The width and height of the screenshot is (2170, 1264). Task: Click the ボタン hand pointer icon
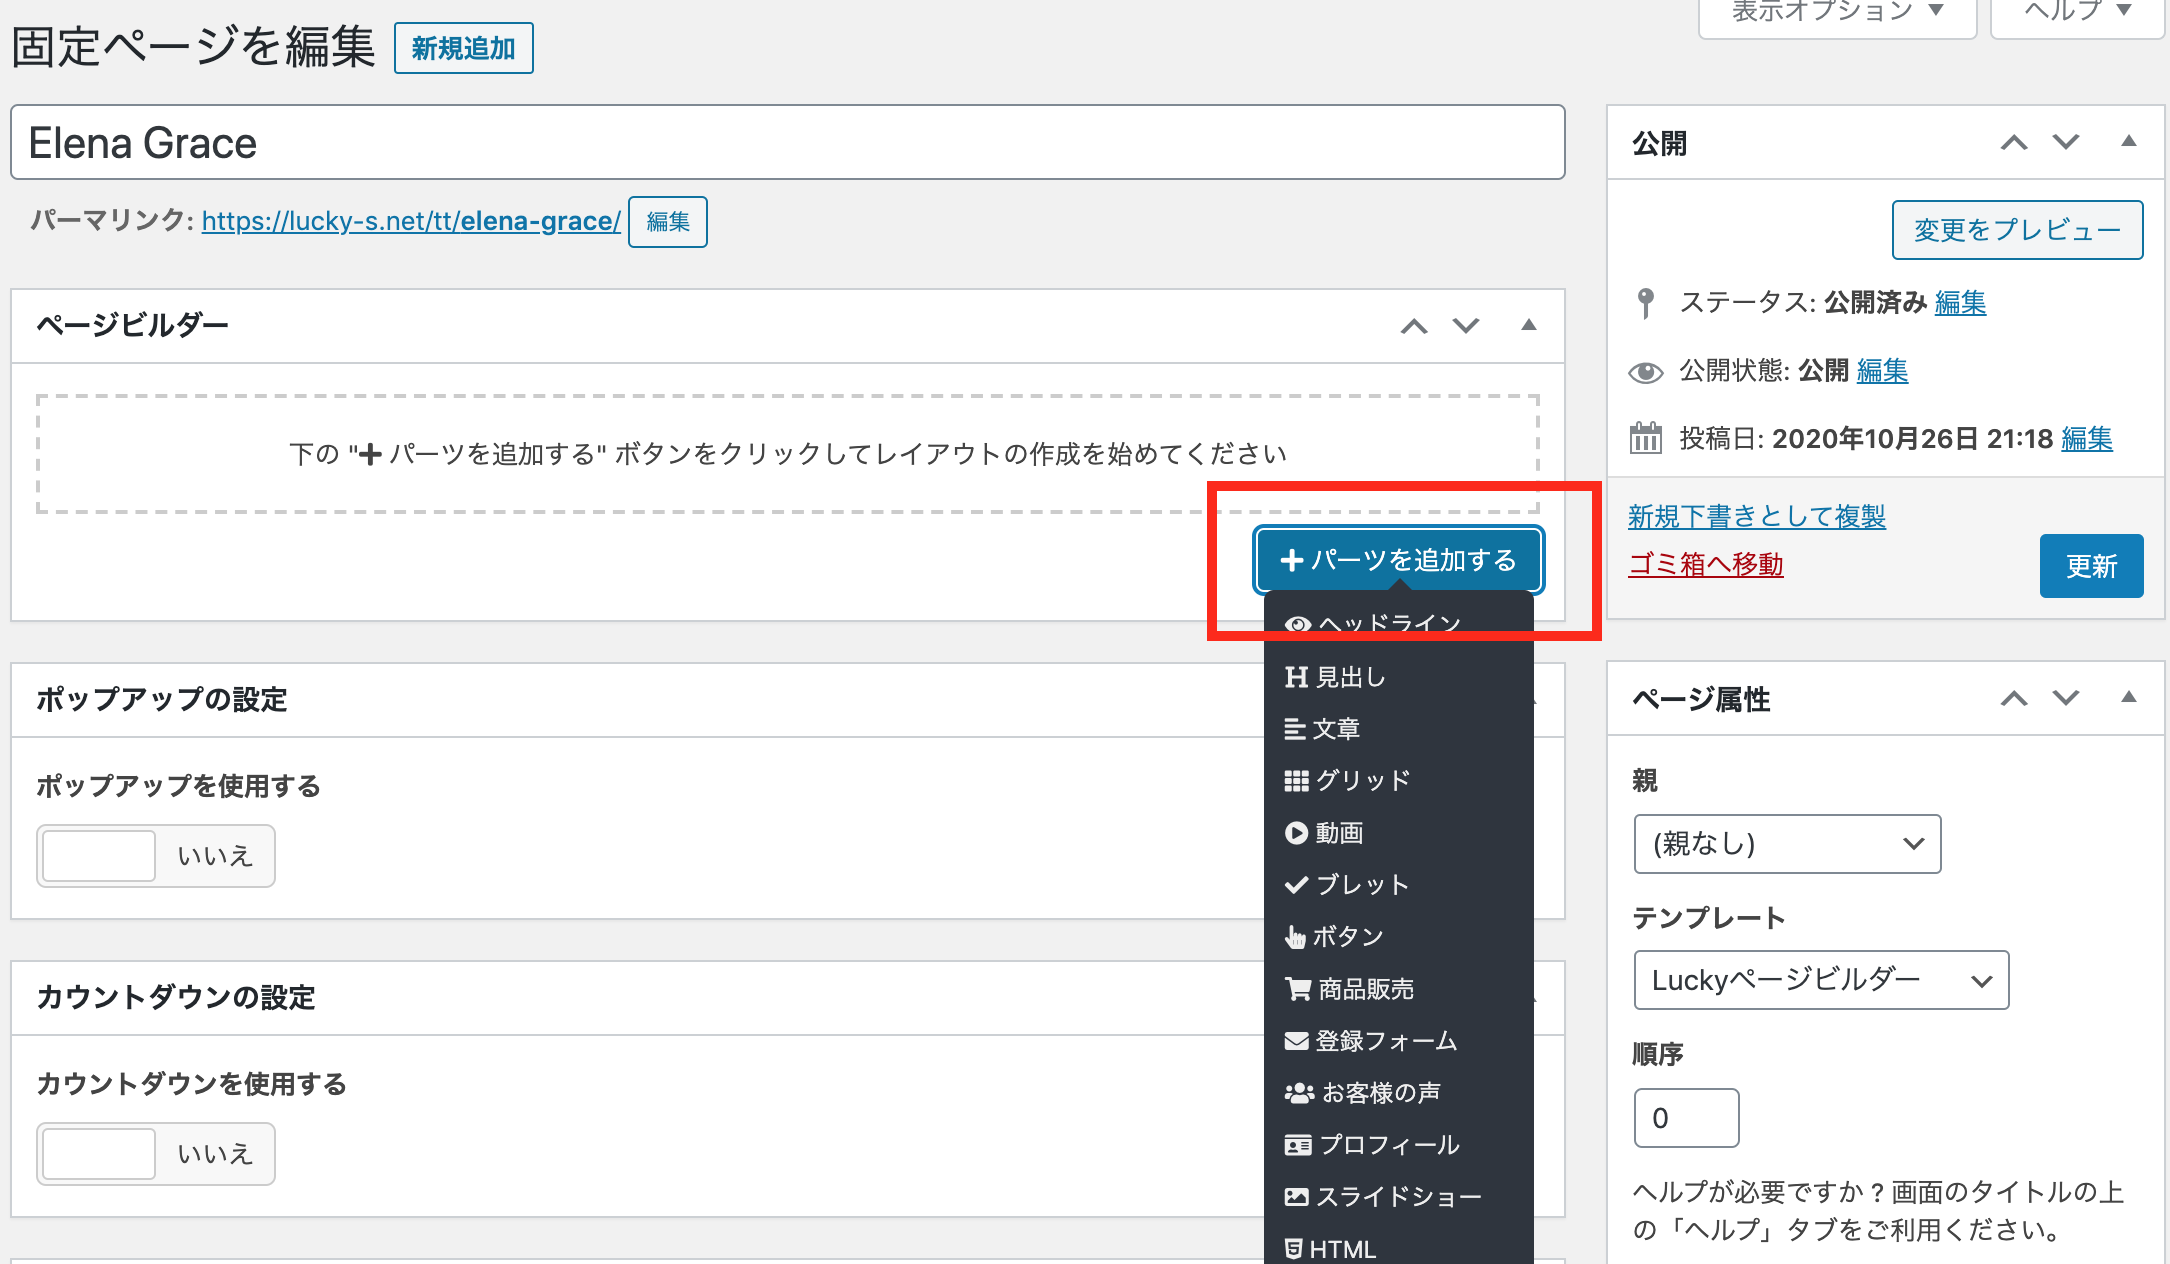click(1295, 937)
